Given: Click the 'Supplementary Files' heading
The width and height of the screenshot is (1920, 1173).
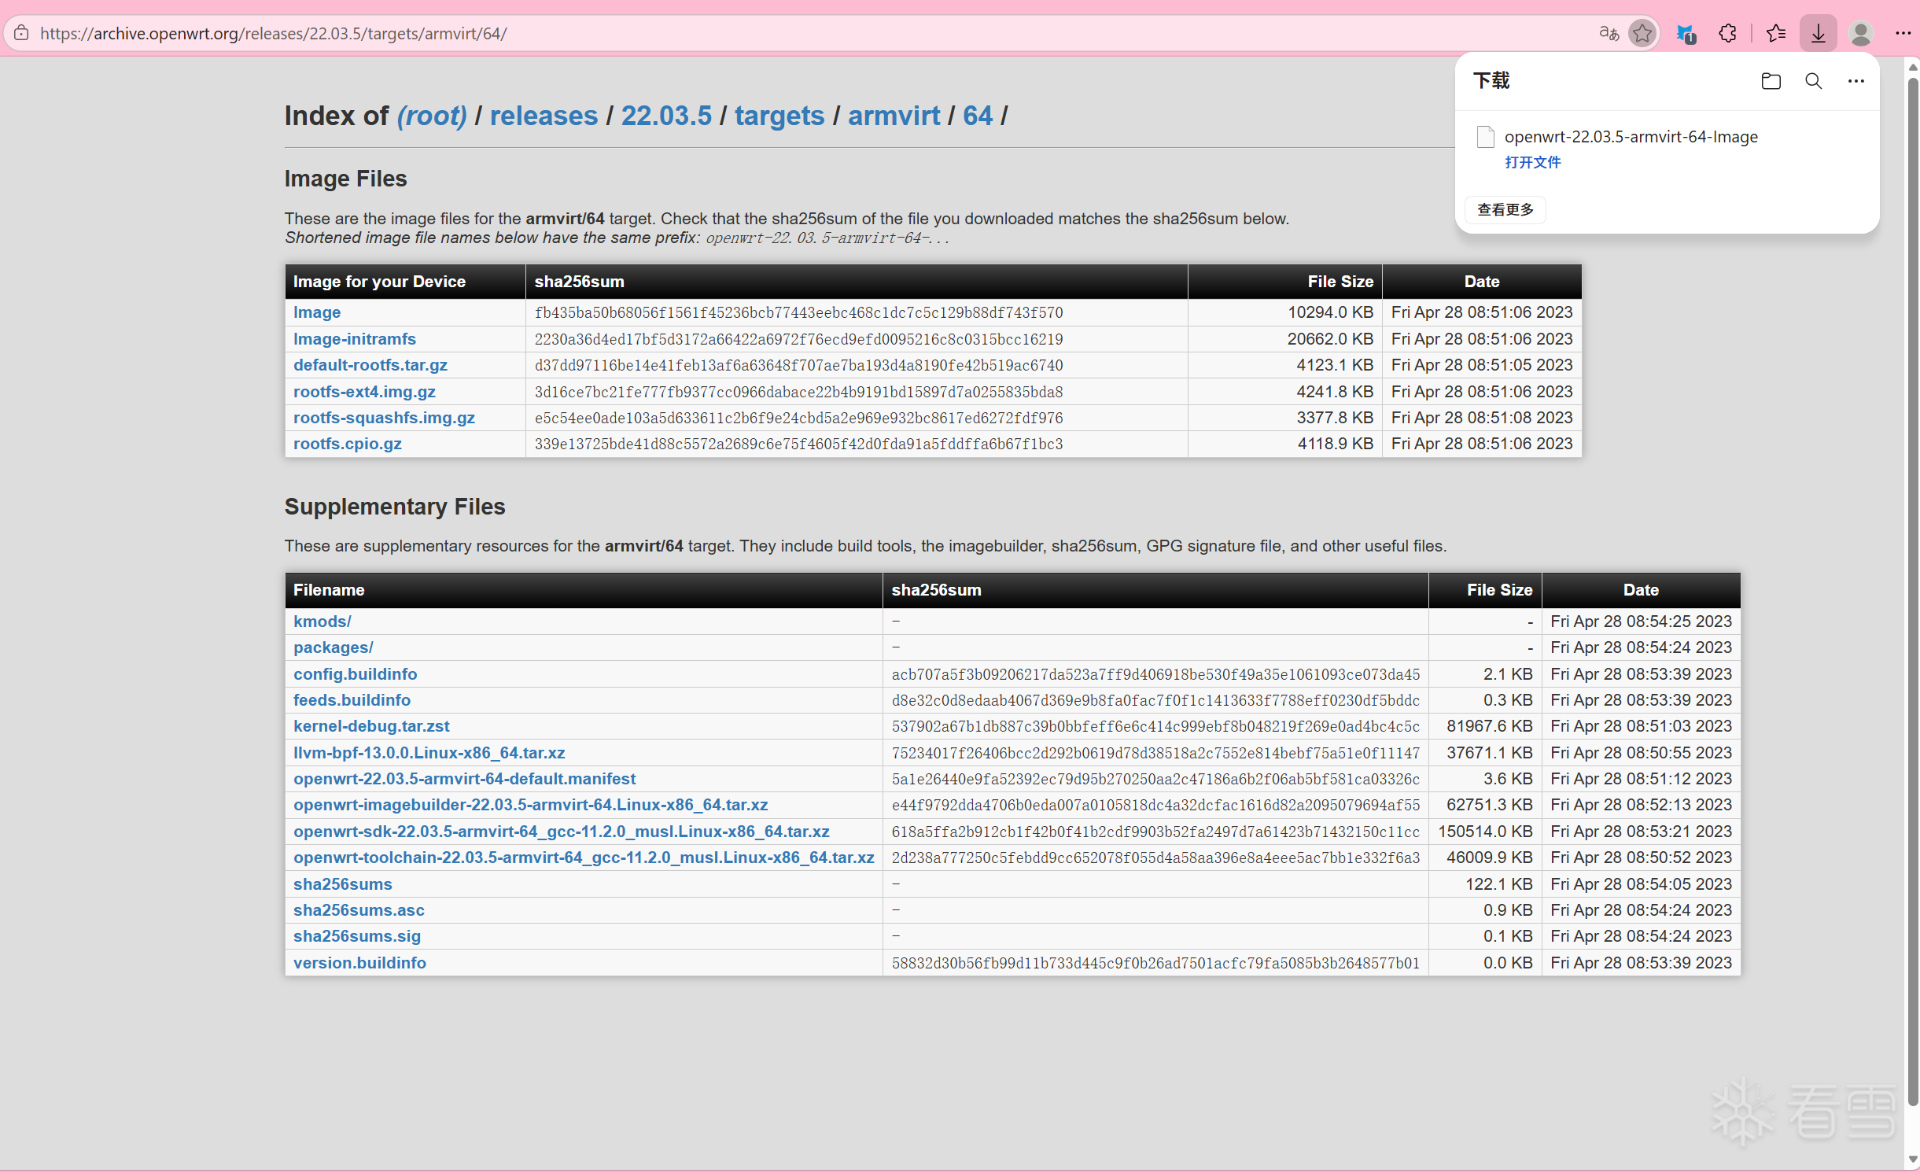Looking at the screenshot, I should coord(395,507).
